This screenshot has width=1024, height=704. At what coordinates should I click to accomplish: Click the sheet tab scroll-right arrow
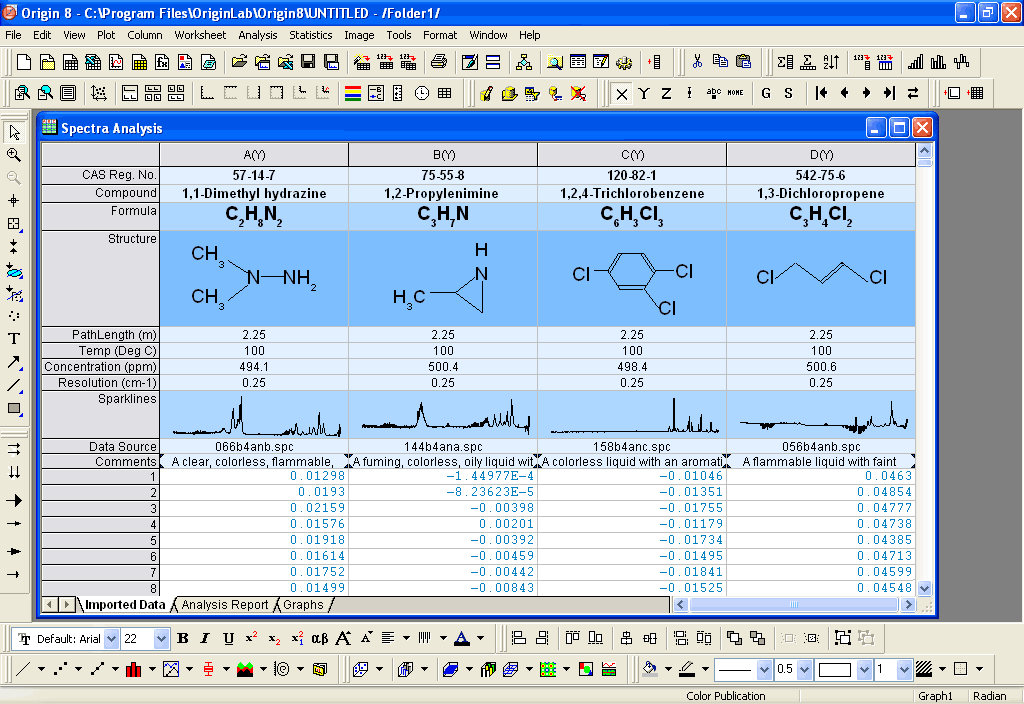click(67, 605)
